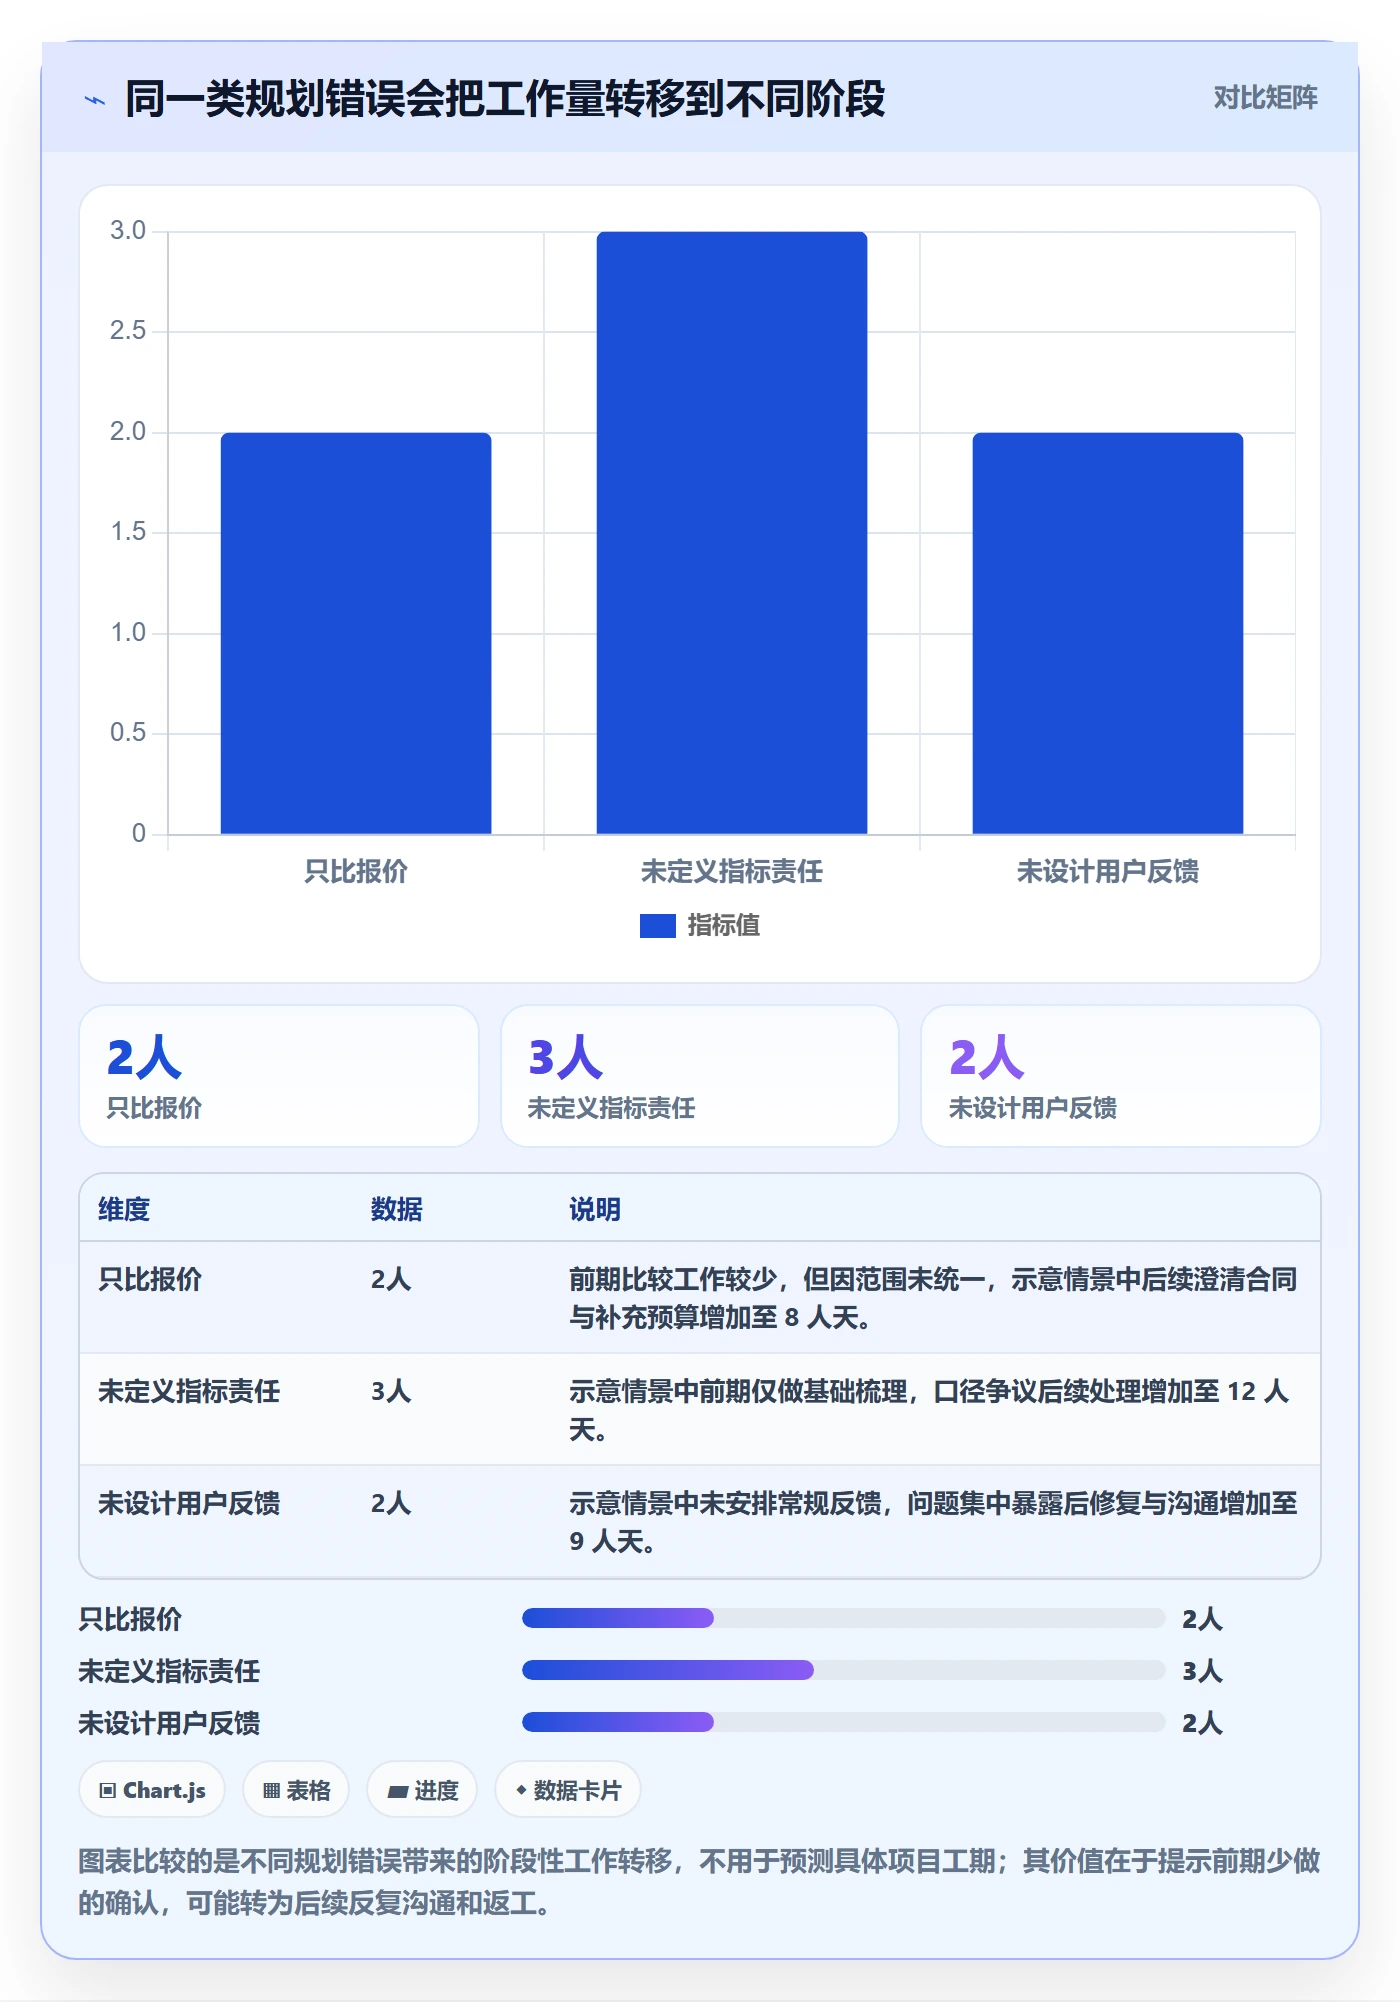
Task: Click the 表格 tag chip
Action: pyautogui.click(x=296, y=1790)
